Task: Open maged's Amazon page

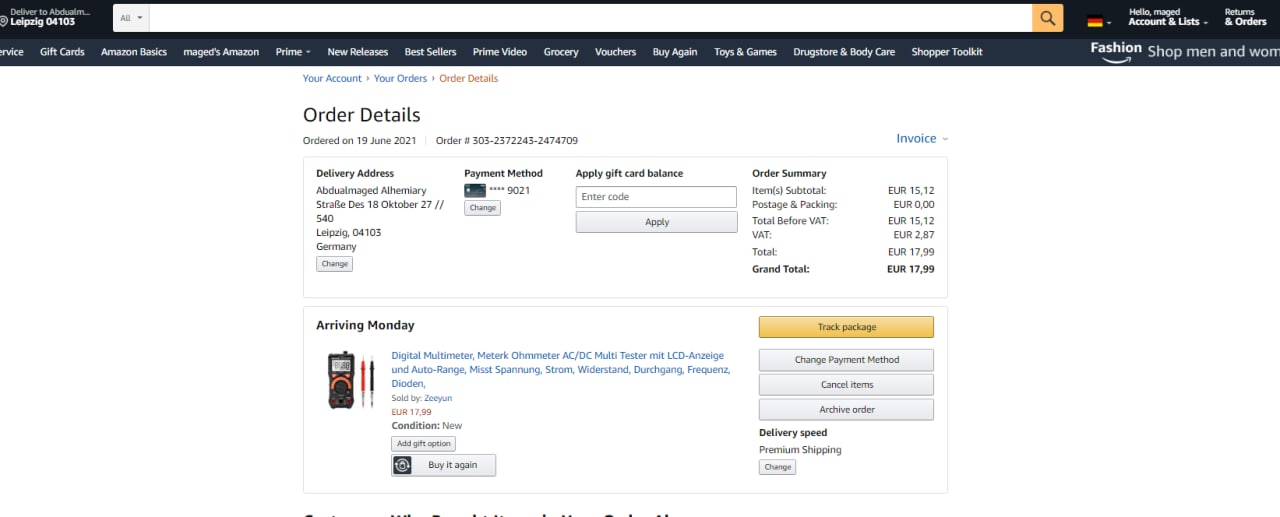Action: (221, 52)
